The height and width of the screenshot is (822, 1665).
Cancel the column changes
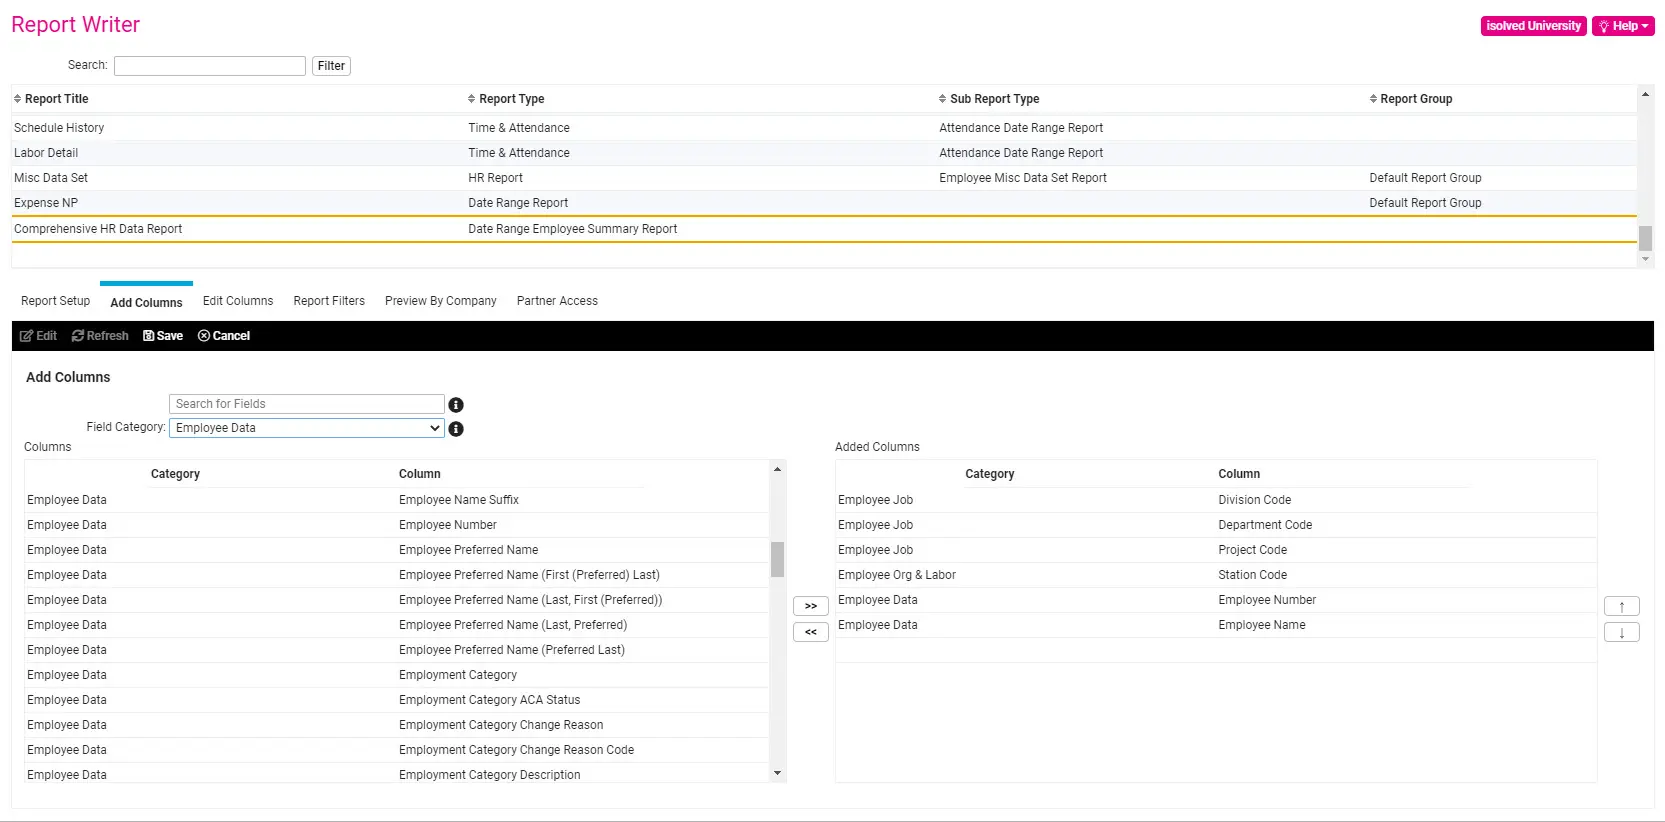(x=224, y=336)
